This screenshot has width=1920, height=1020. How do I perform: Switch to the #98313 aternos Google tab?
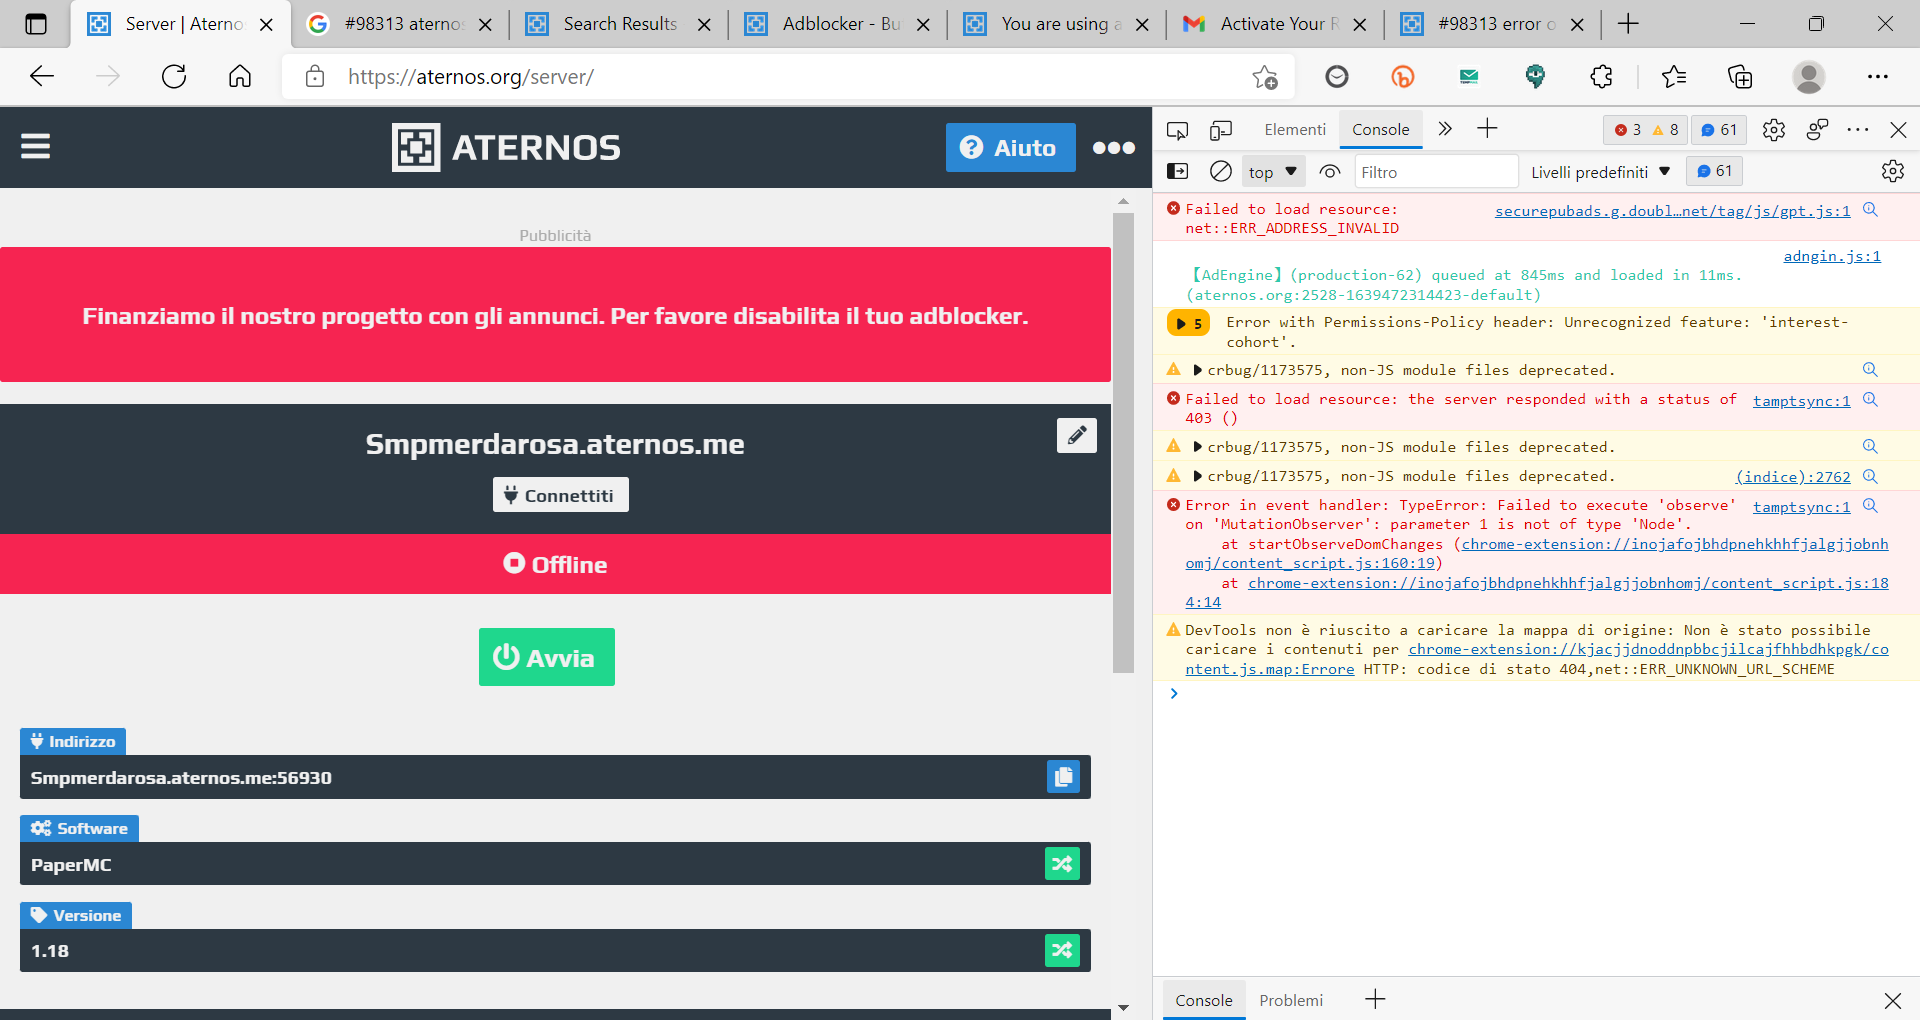399,24
